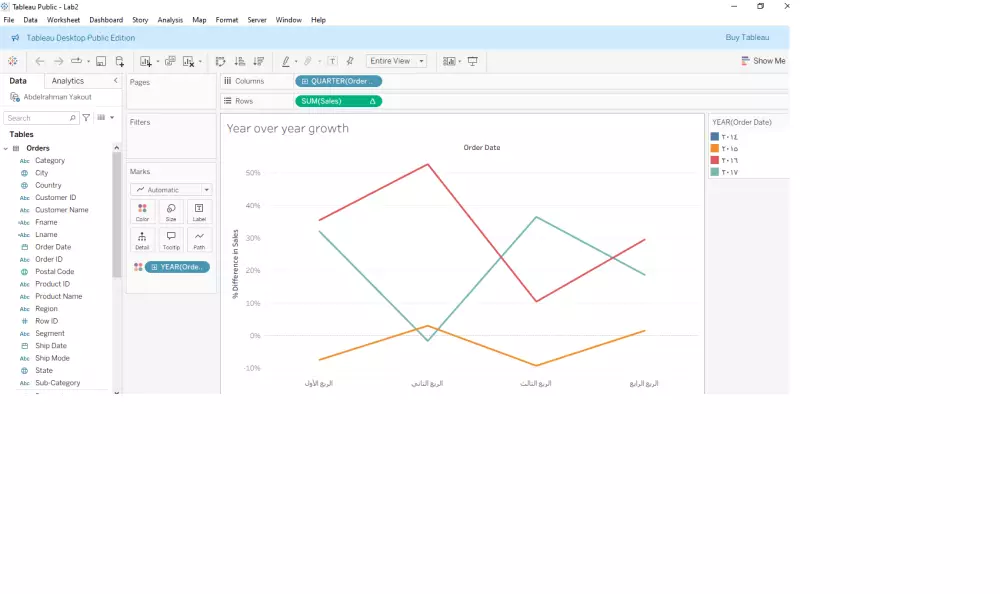Open the File menu
Viewport: 1000px width, 594px height.
pos(9,20)
